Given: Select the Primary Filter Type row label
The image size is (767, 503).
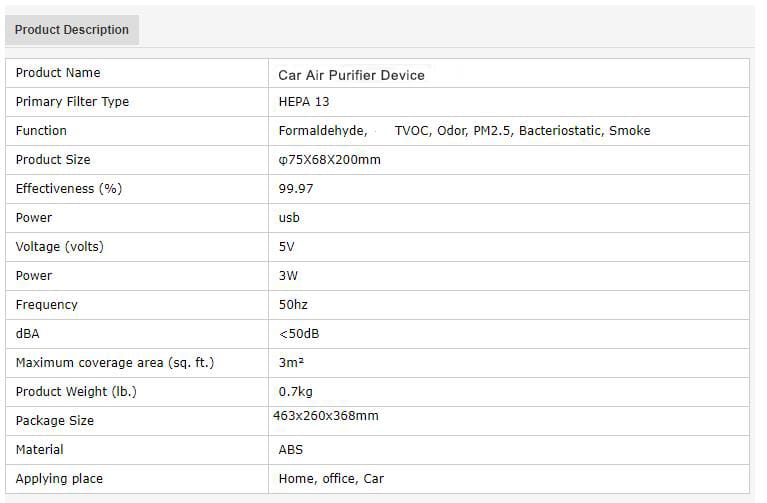Looking at the screenshot, I should 72,102.
